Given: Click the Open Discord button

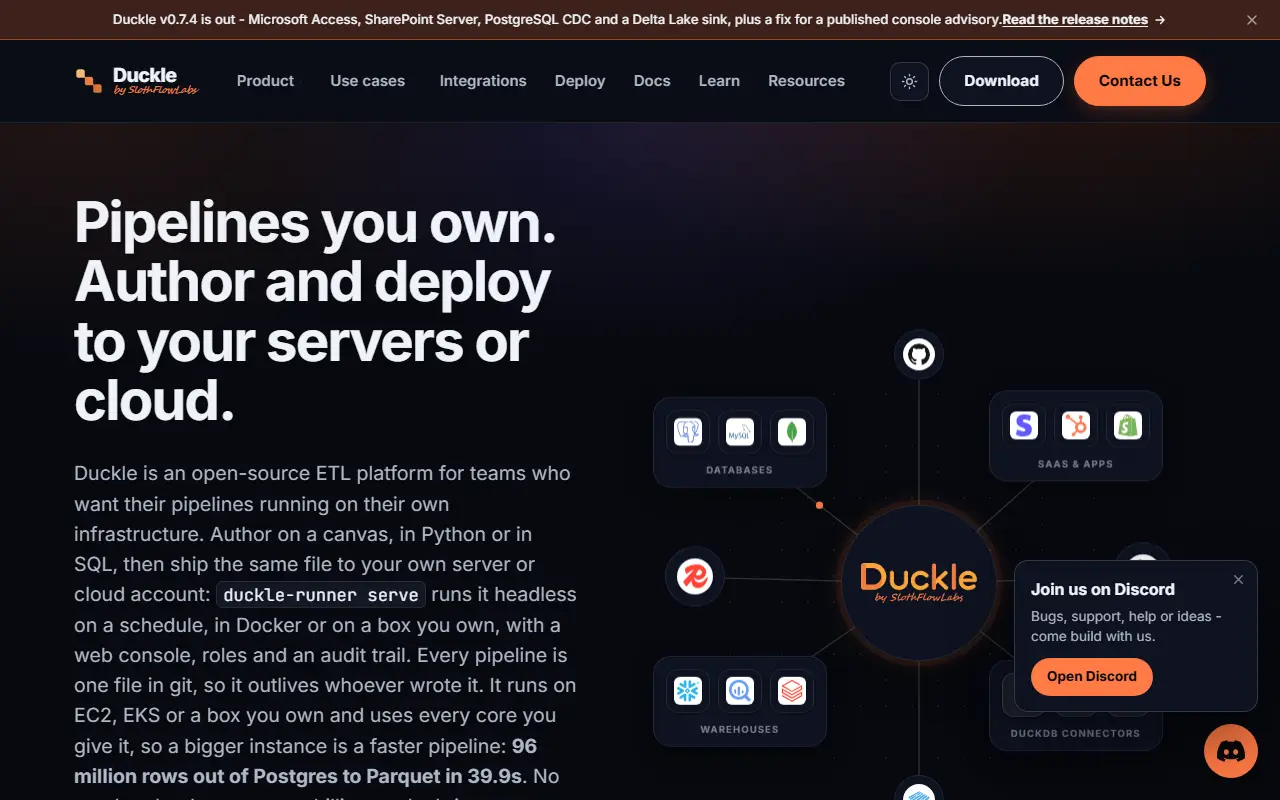Looking at the screenshot, I should 1092,677.
